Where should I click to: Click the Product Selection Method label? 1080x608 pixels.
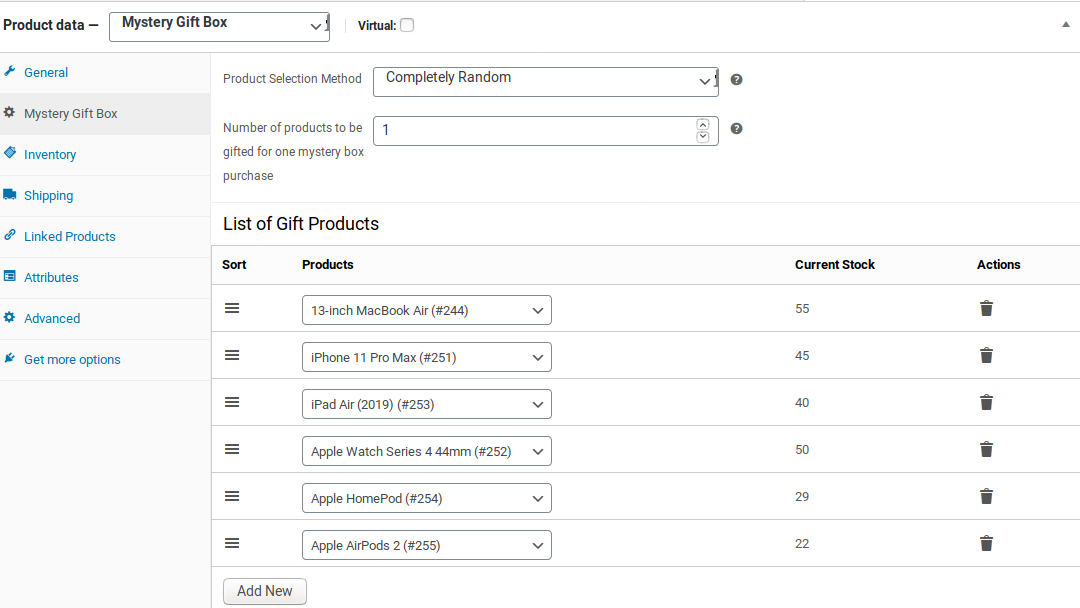[292, 78]
